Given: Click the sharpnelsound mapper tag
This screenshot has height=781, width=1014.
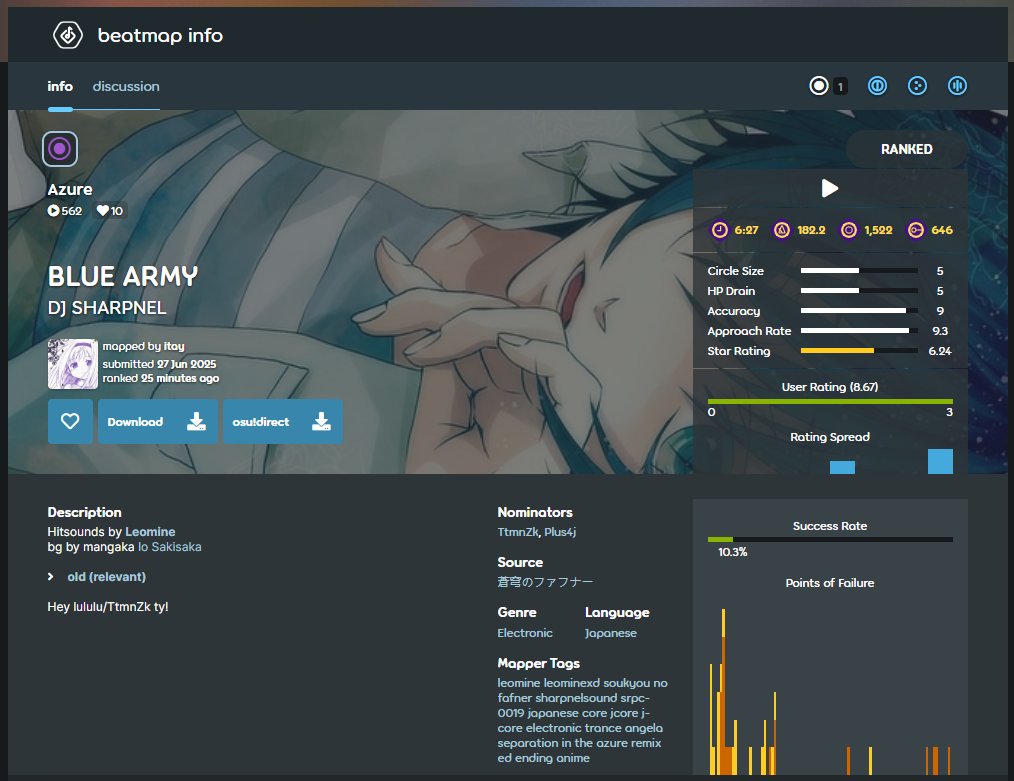Looking at the screenshot, I should coord(576,698).
